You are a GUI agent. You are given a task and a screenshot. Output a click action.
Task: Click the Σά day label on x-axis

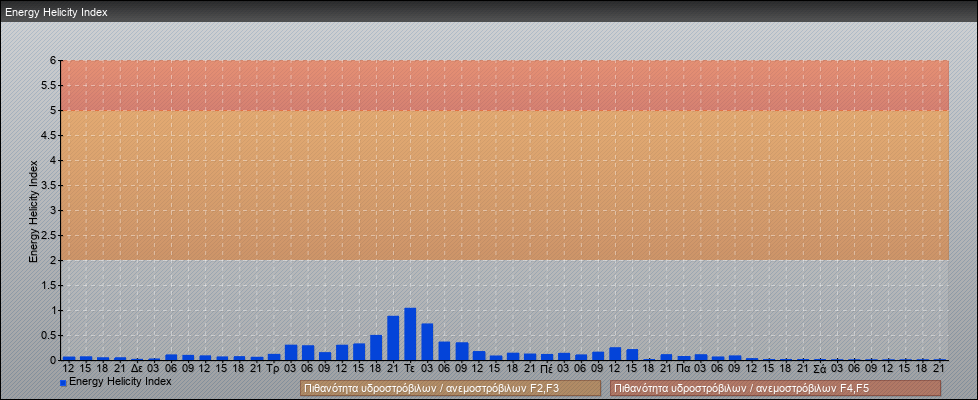[819, 368]
